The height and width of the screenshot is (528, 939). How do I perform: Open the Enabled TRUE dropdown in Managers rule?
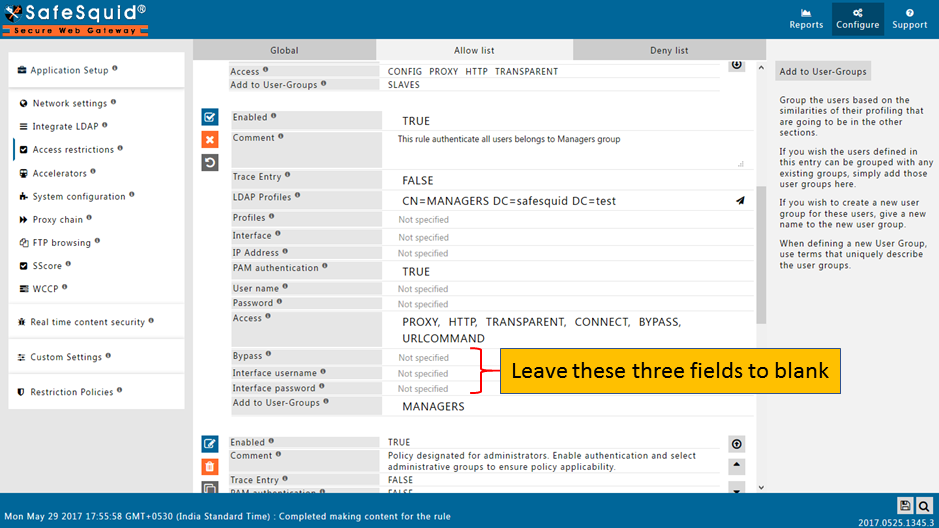click(568, 121)
